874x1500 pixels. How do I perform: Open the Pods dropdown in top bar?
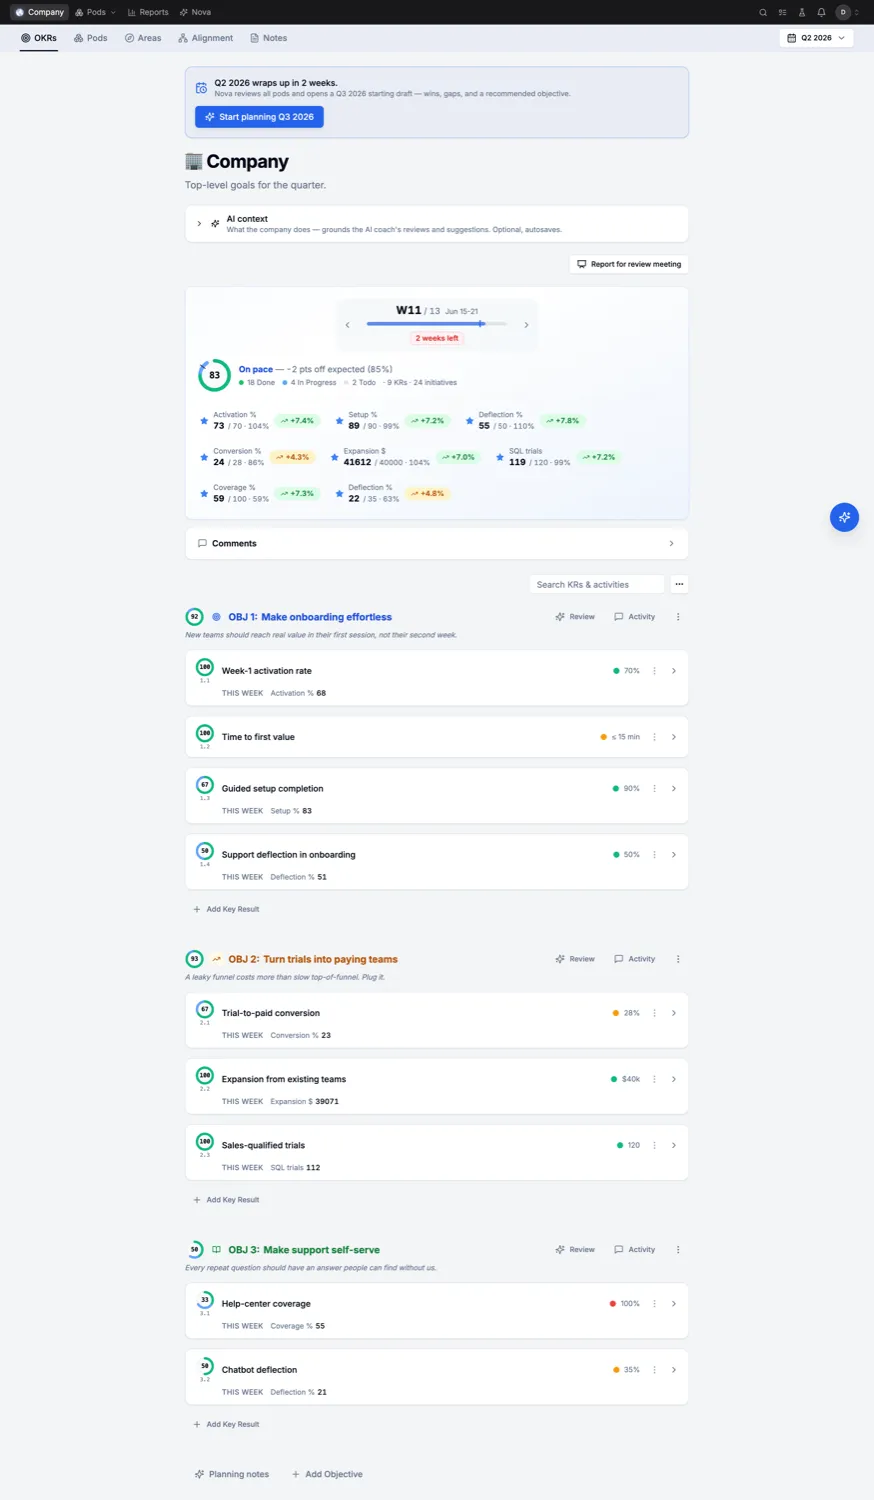pyautogui.click(x=95, y=12)
